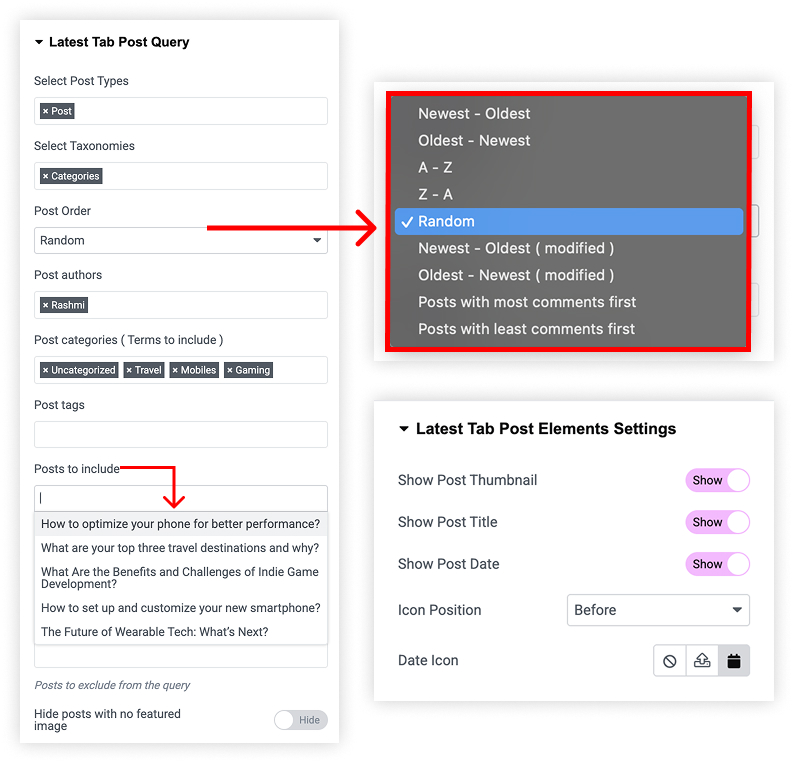This screenshot has width=794, height=763.
Task: Click the upload SVG icon for Date Icon
Action: 702,661
